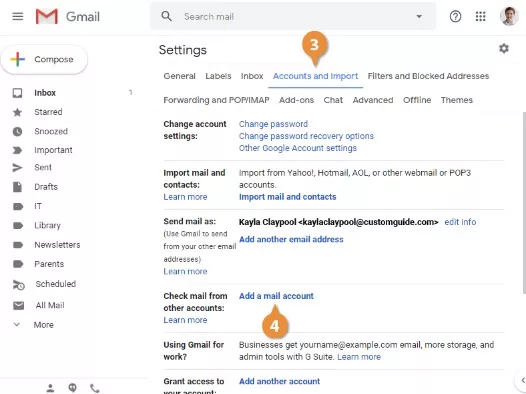
Task: Open the Help question mark icon
Action: 455,16
